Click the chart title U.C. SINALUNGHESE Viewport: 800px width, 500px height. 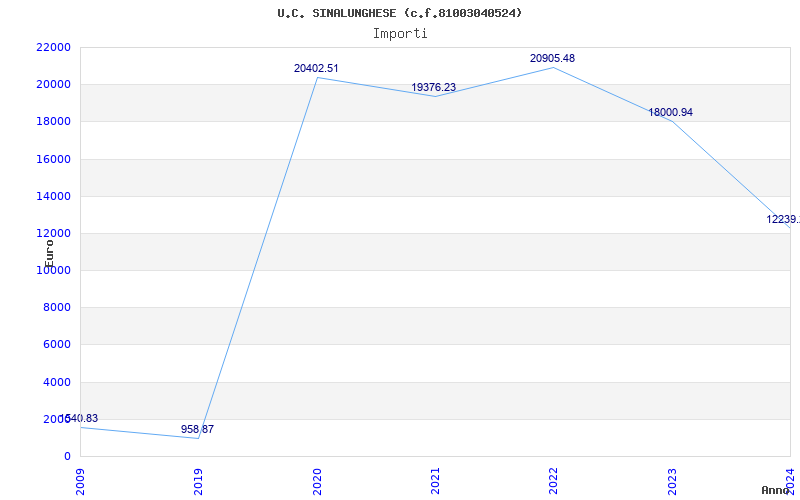pos(399,13)
